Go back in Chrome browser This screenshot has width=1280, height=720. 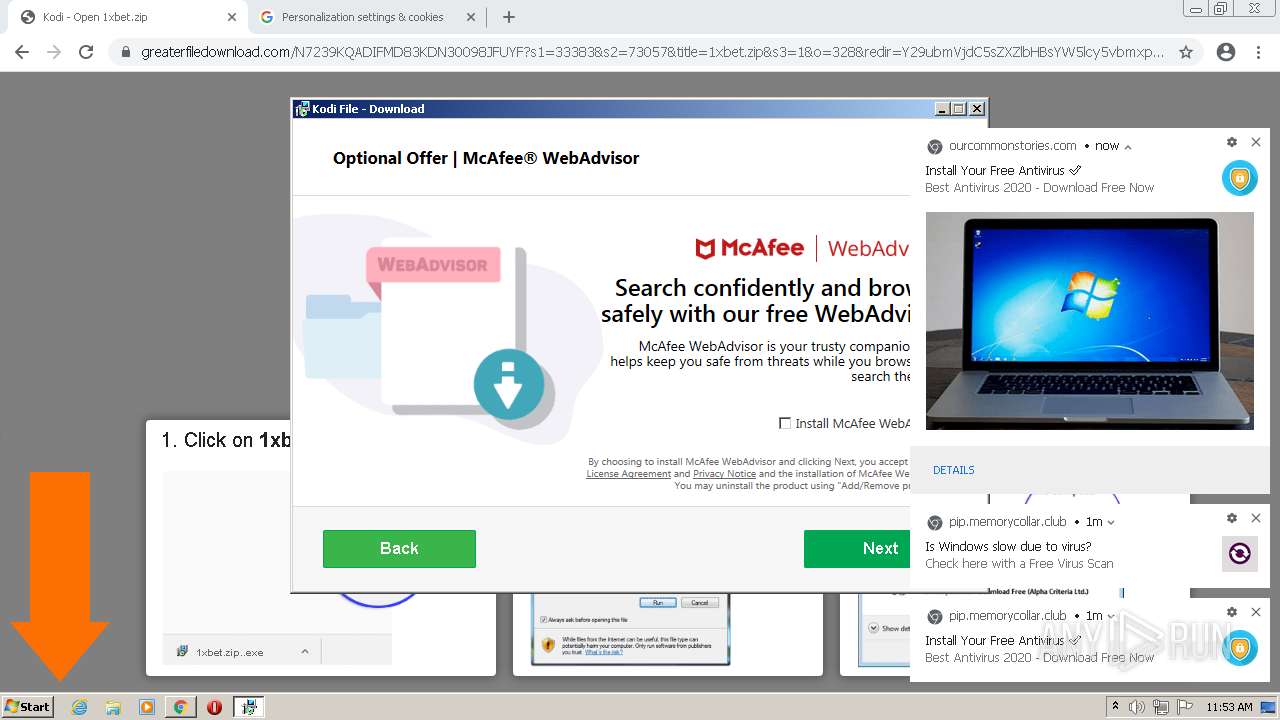coord(22,52)
